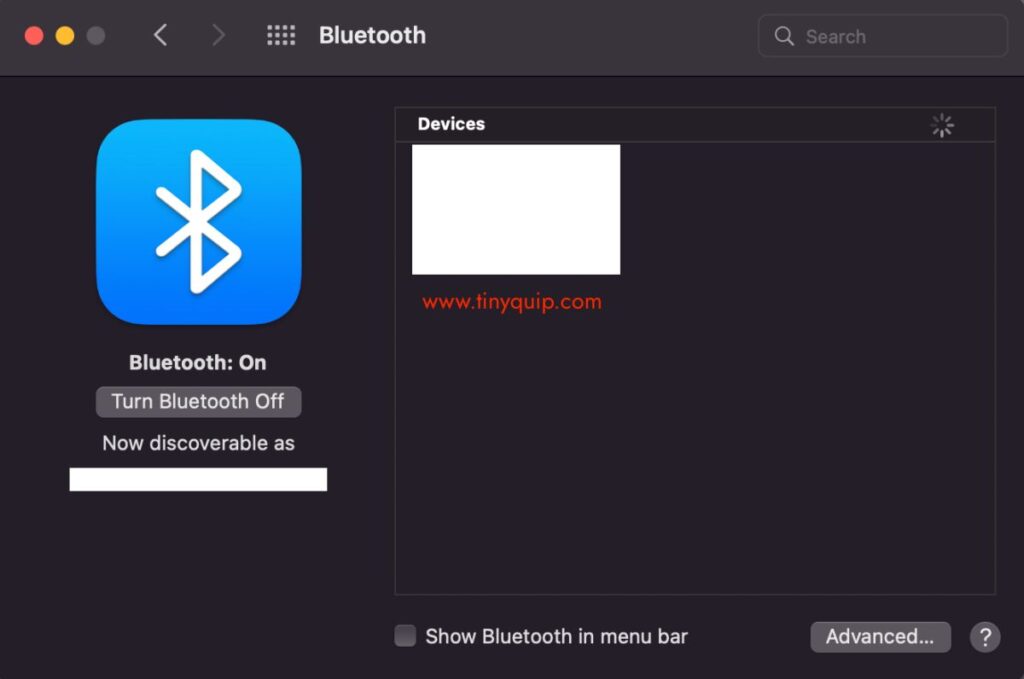
Task: Click the Bluetooth: On status text
Action: pos(198,362)
